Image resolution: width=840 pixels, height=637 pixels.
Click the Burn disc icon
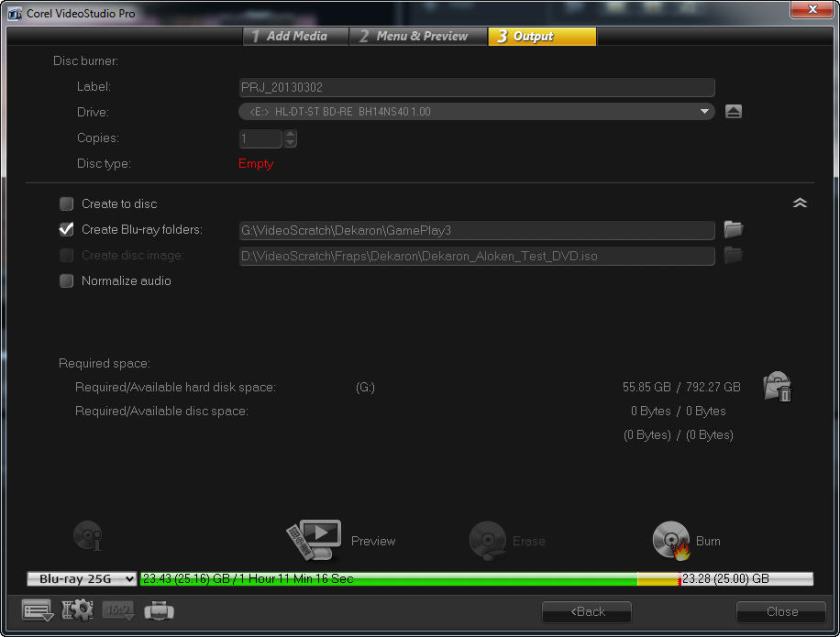tap(671, 541)
